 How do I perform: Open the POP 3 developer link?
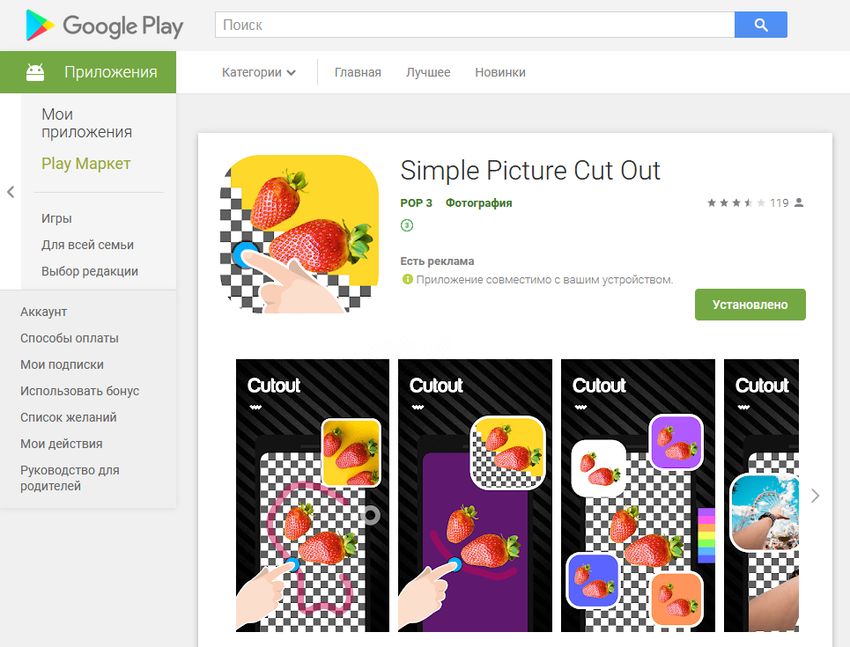416,203
